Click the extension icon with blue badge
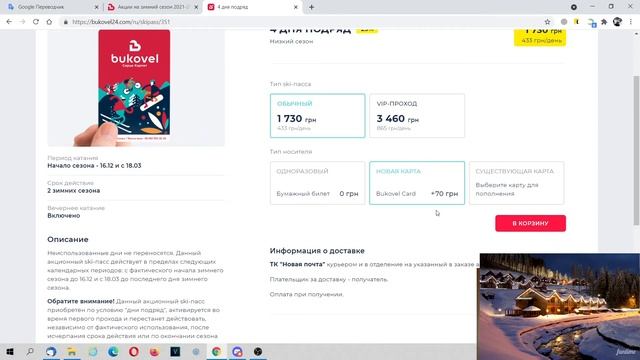The image size is (640, 360). coord(591,23)
